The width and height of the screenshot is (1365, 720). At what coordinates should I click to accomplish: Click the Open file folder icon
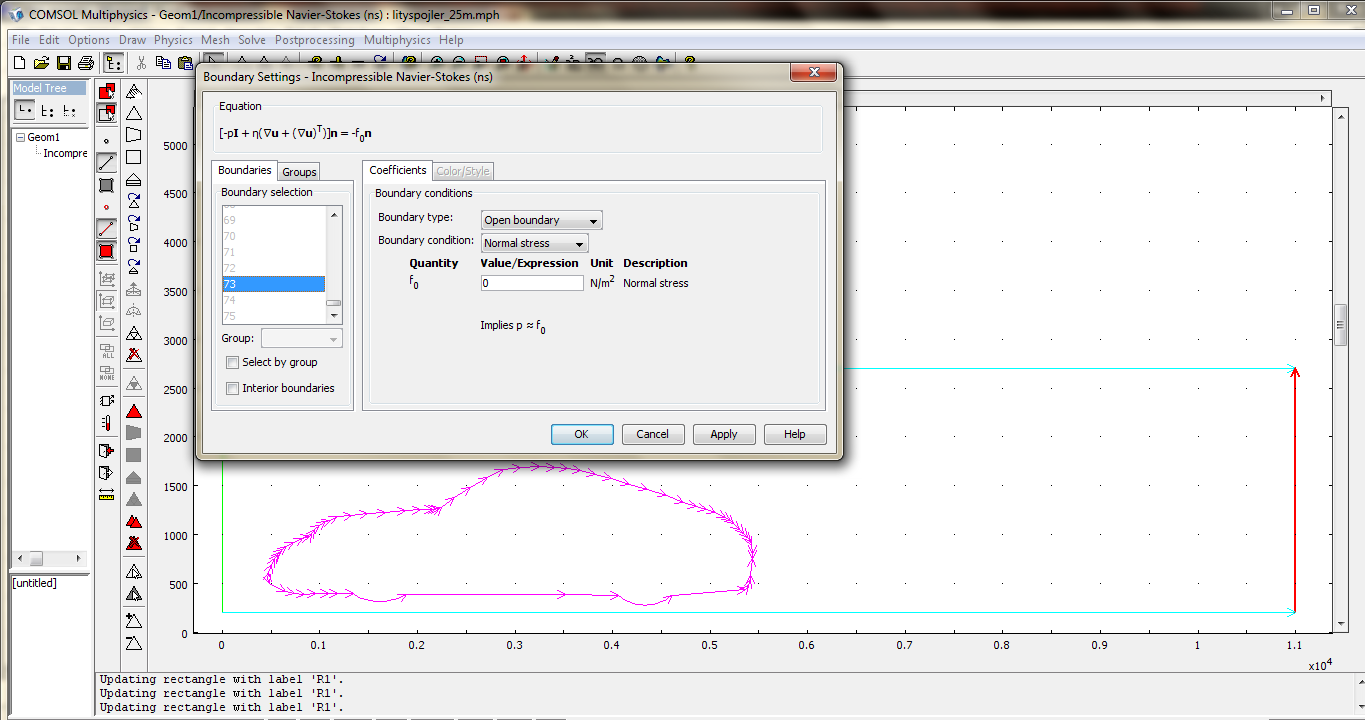coord(41,63)
